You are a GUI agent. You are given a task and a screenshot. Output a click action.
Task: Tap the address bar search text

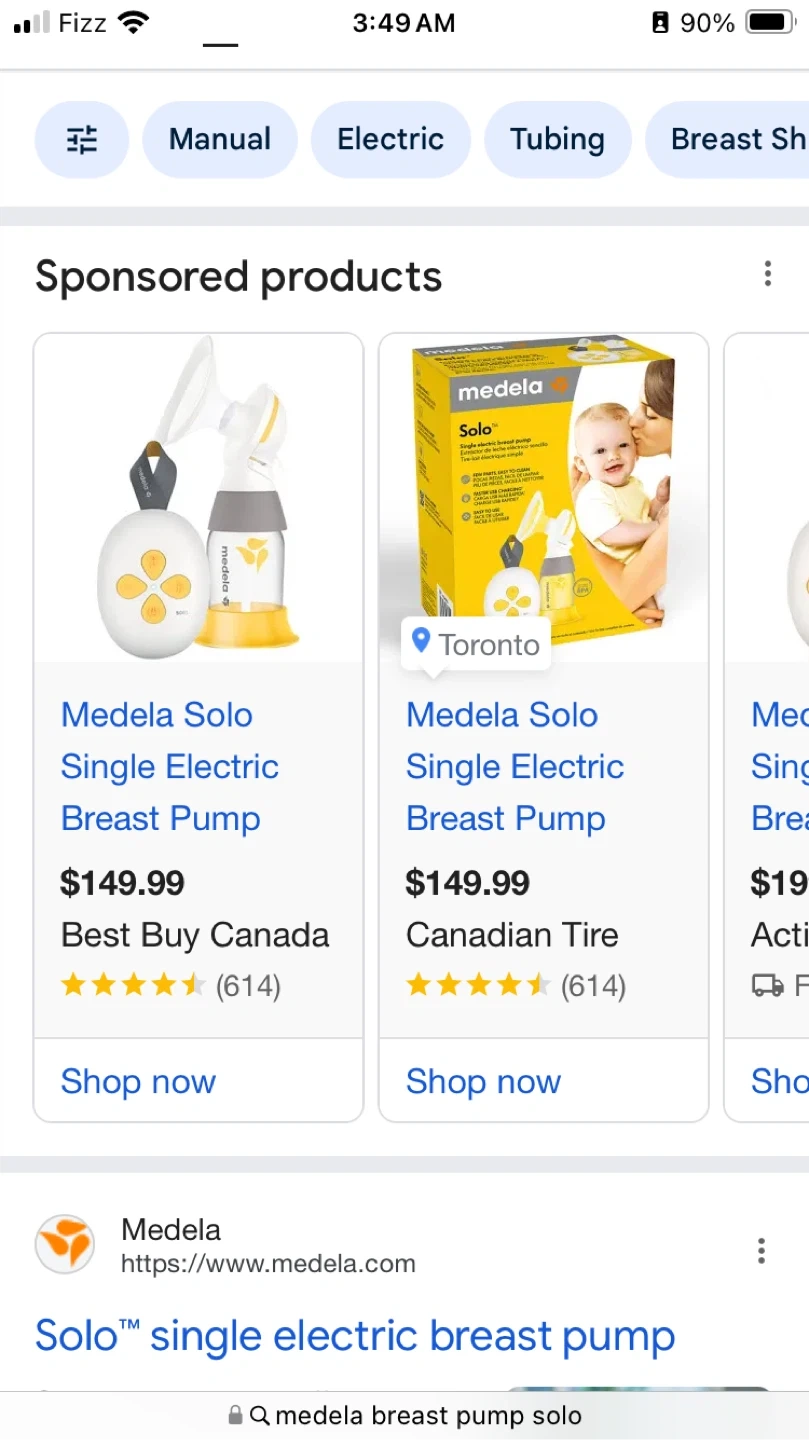[428, 1416]
